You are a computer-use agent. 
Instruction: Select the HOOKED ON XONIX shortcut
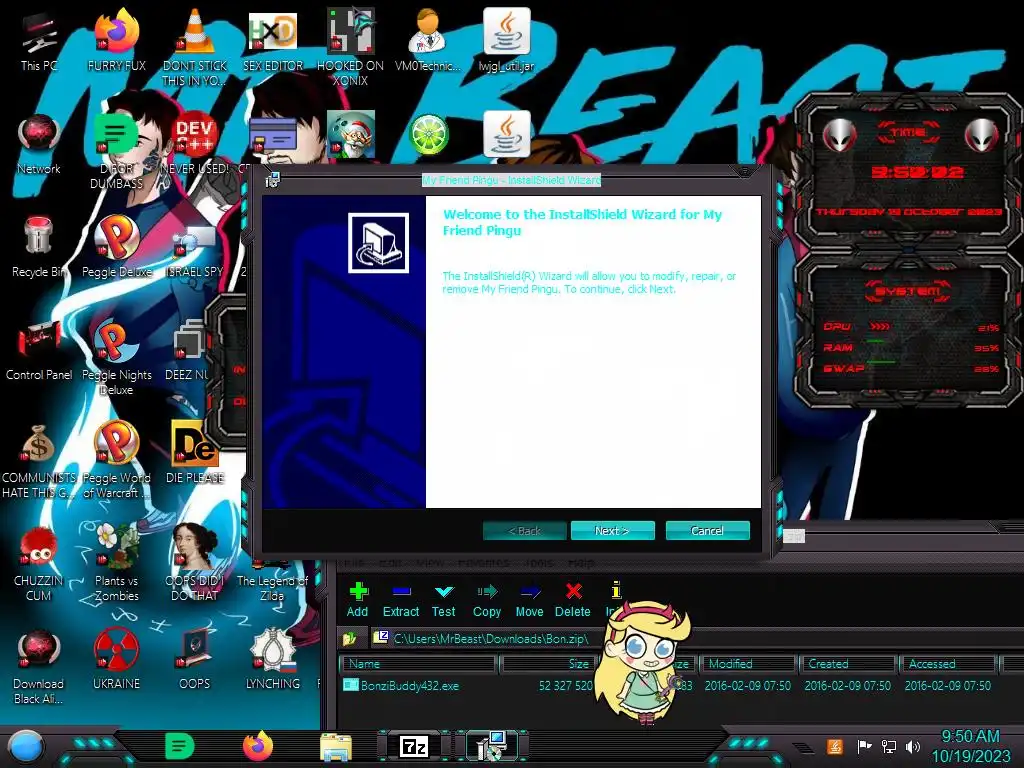click(x=350, y=49)
